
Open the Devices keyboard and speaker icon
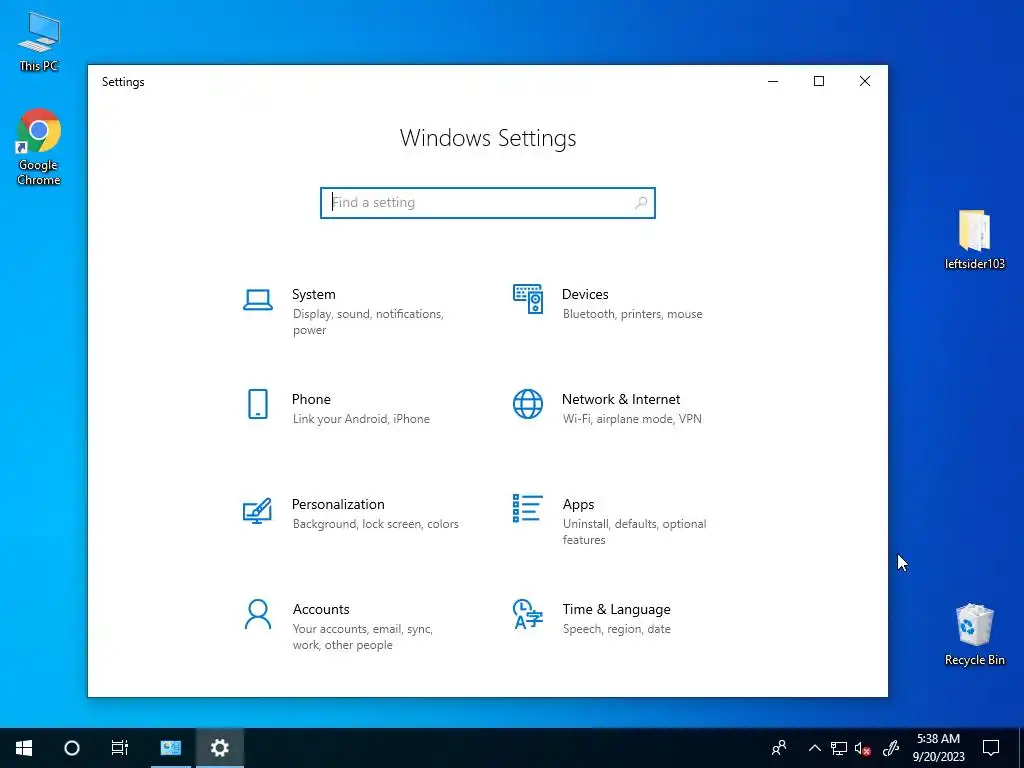coord(528,299)
